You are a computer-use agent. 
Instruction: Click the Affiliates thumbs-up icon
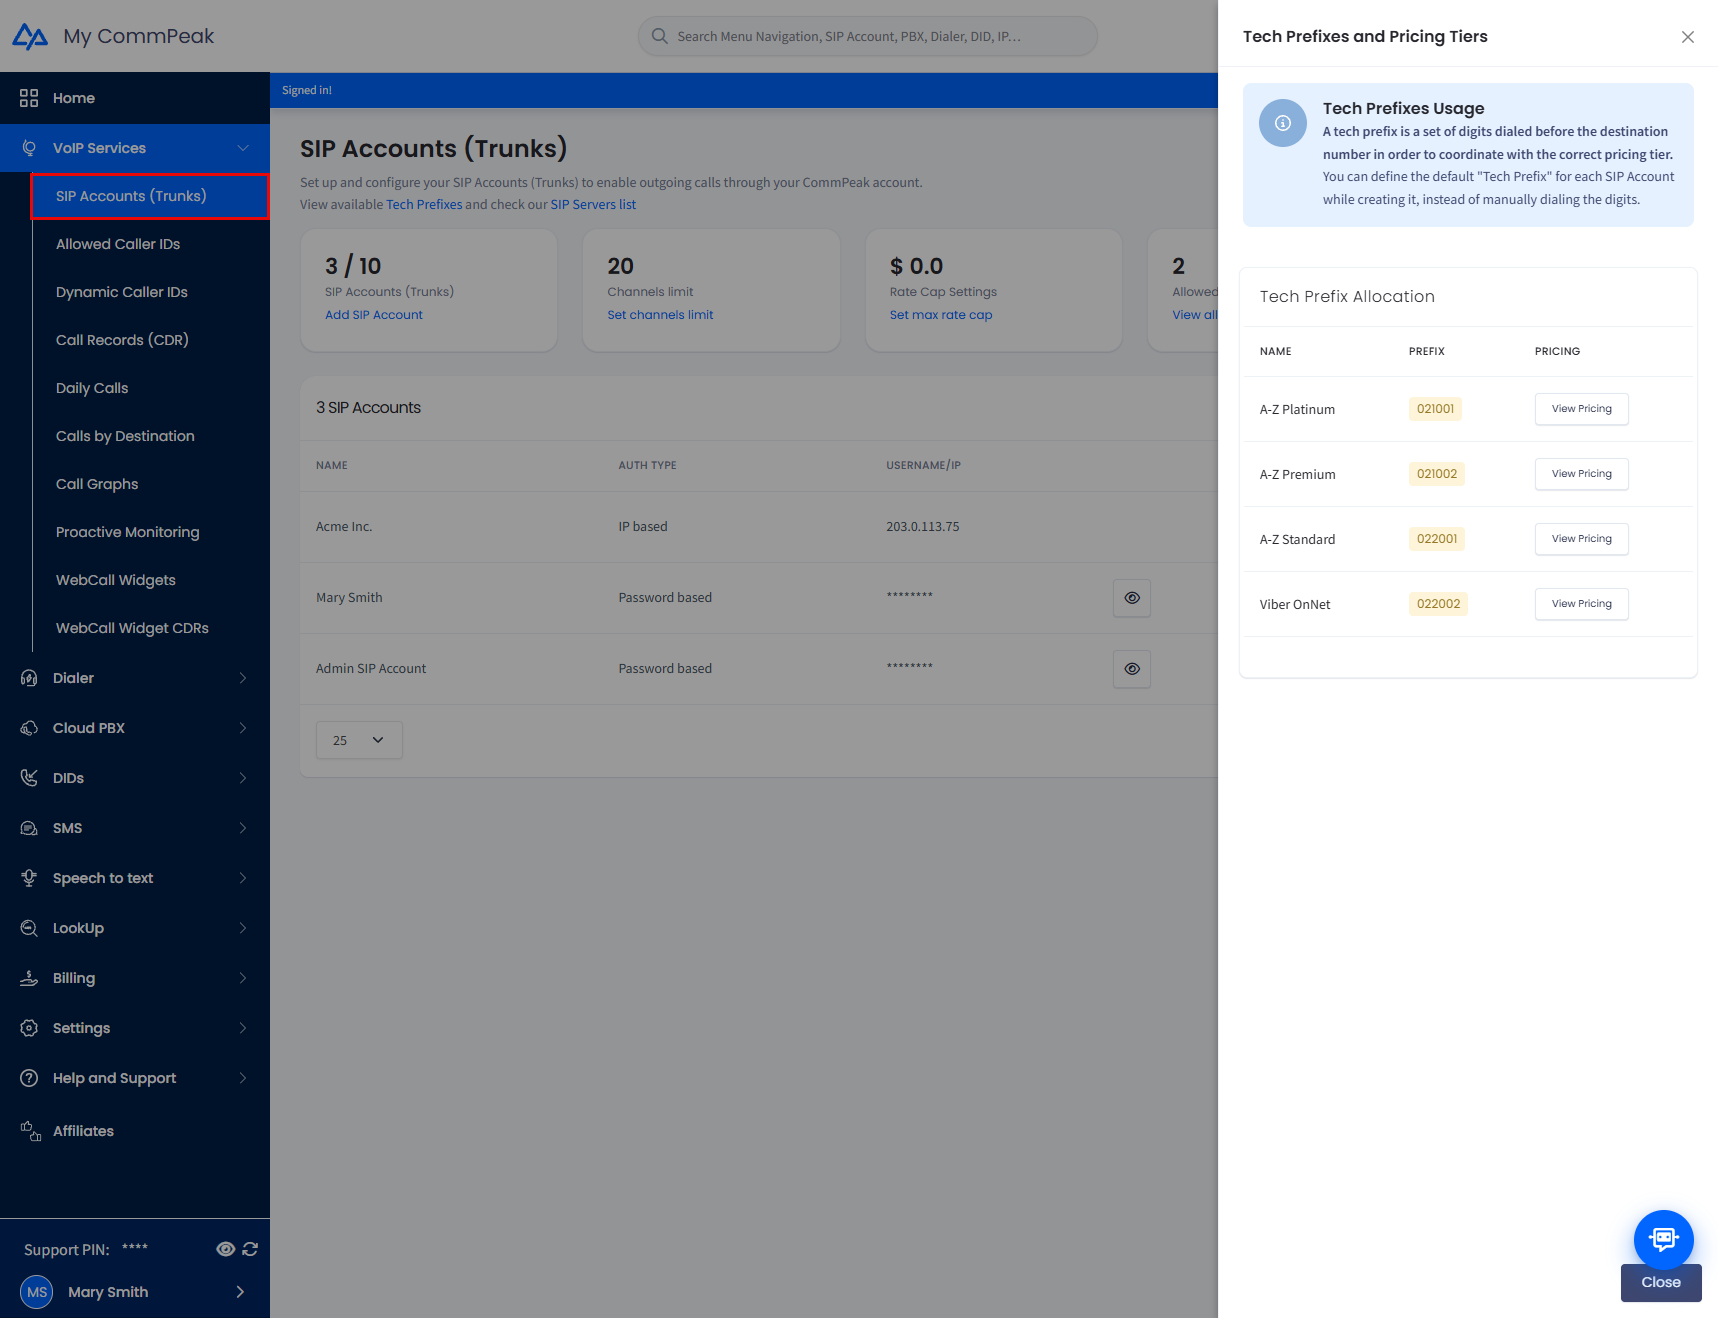[x=31, y=1131]
